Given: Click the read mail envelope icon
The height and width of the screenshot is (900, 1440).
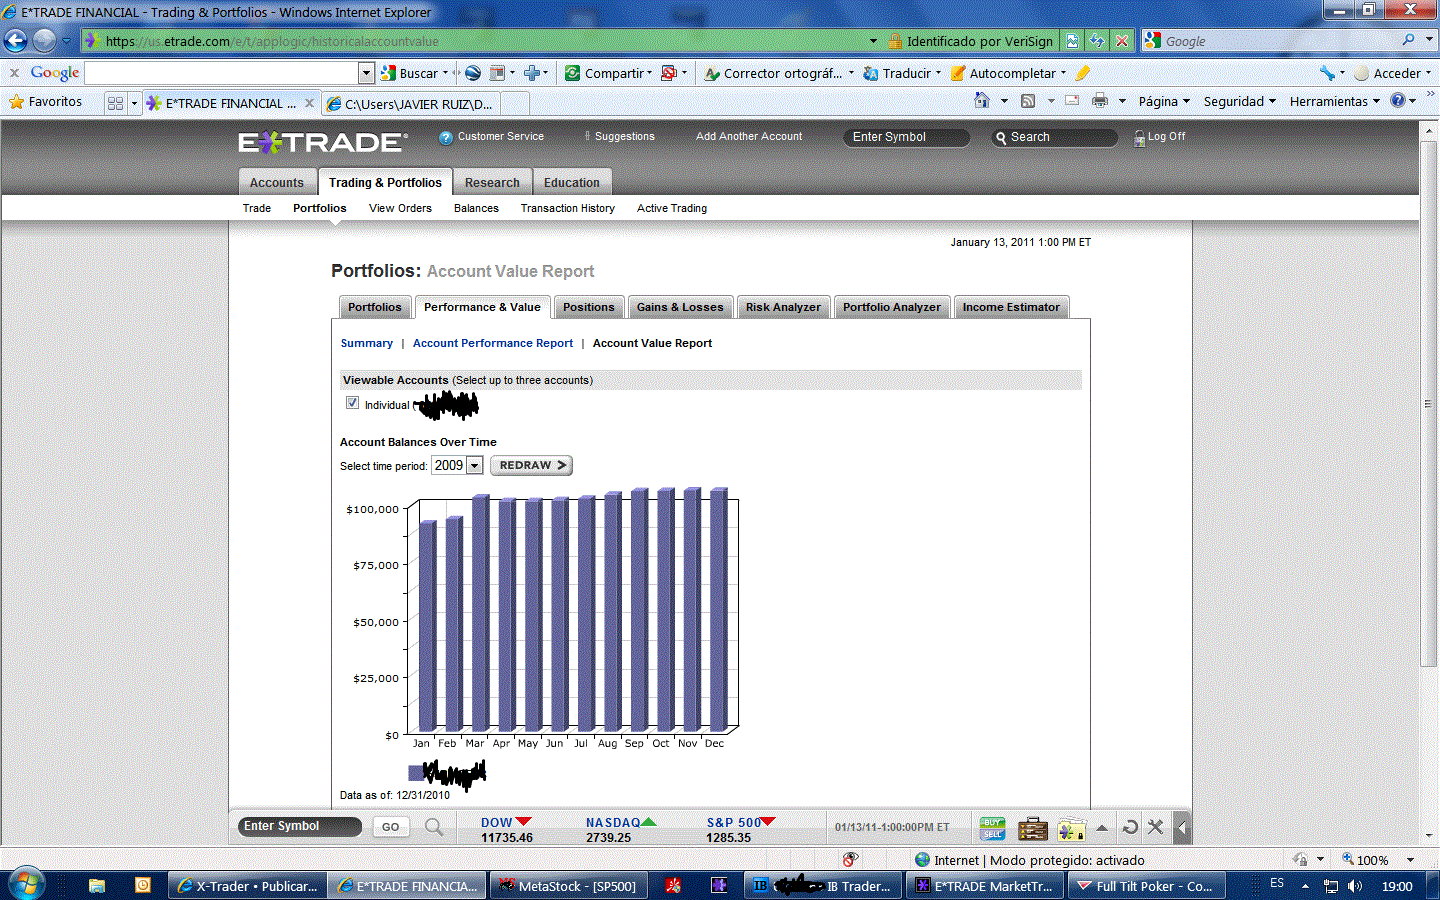Looking at the screenshot, I should click(x=1072, y=100).
